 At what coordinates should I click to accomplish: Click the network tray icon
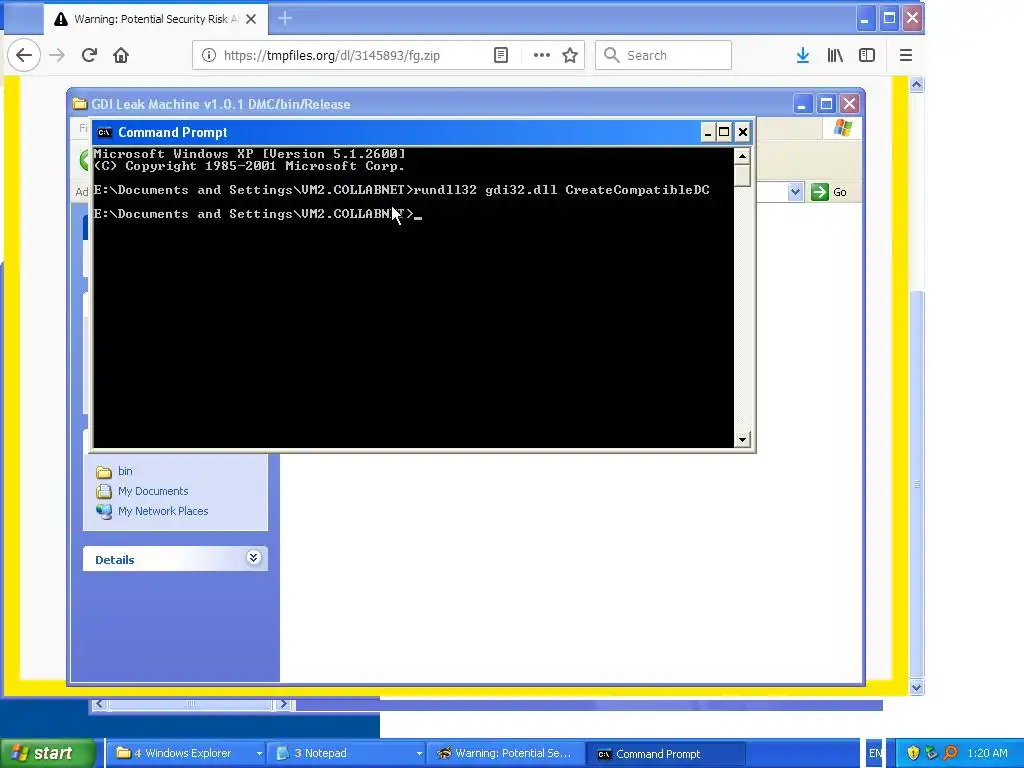click(x=931, y=753)
